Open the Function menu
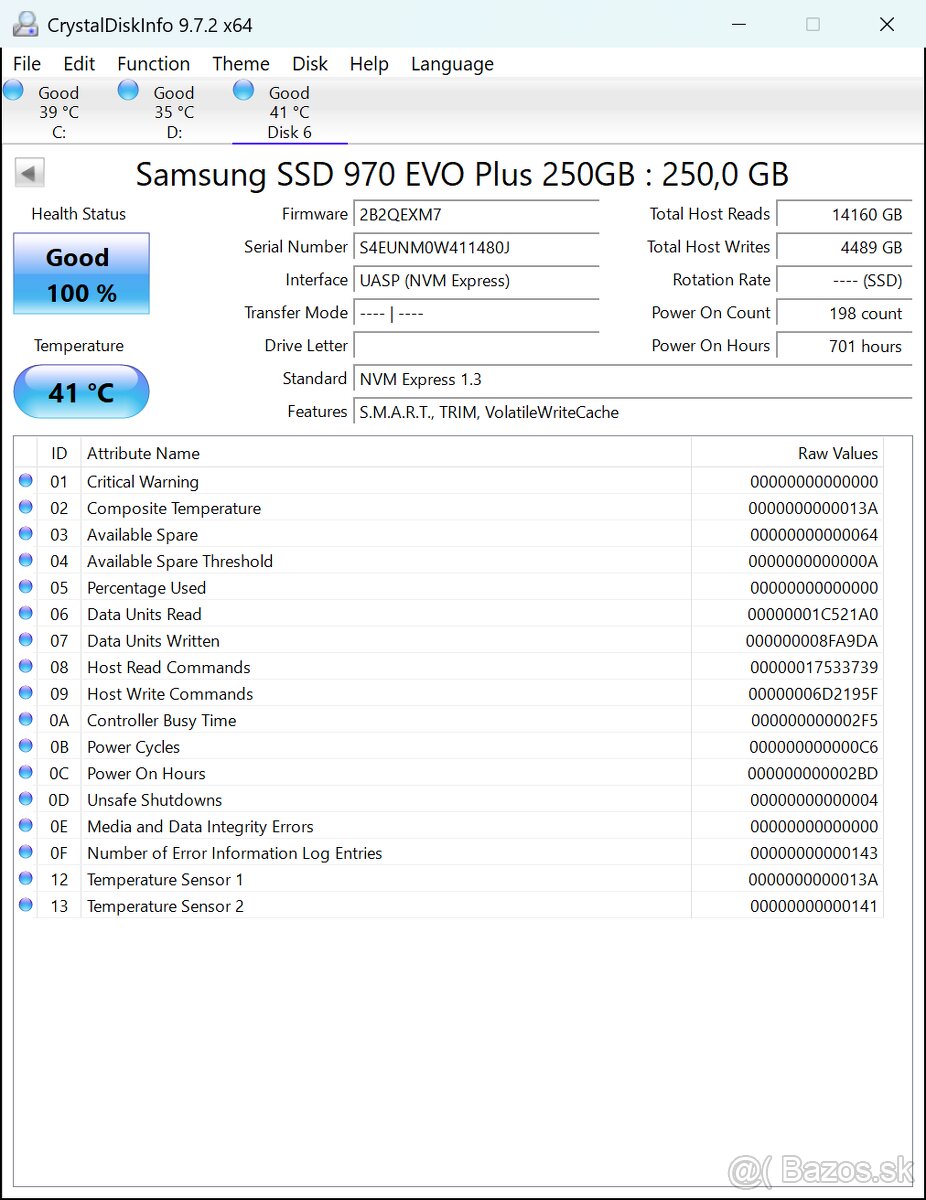Screen dimensions: 926x1200 click(153, 63)
